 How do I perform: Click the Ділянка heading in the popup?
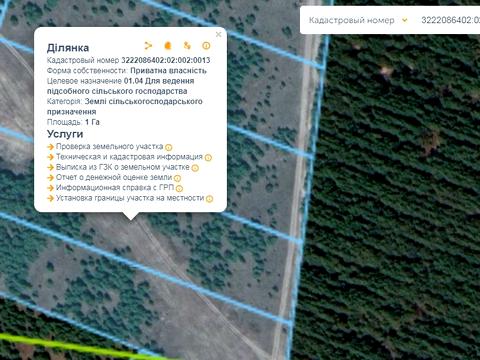(68, 48)
